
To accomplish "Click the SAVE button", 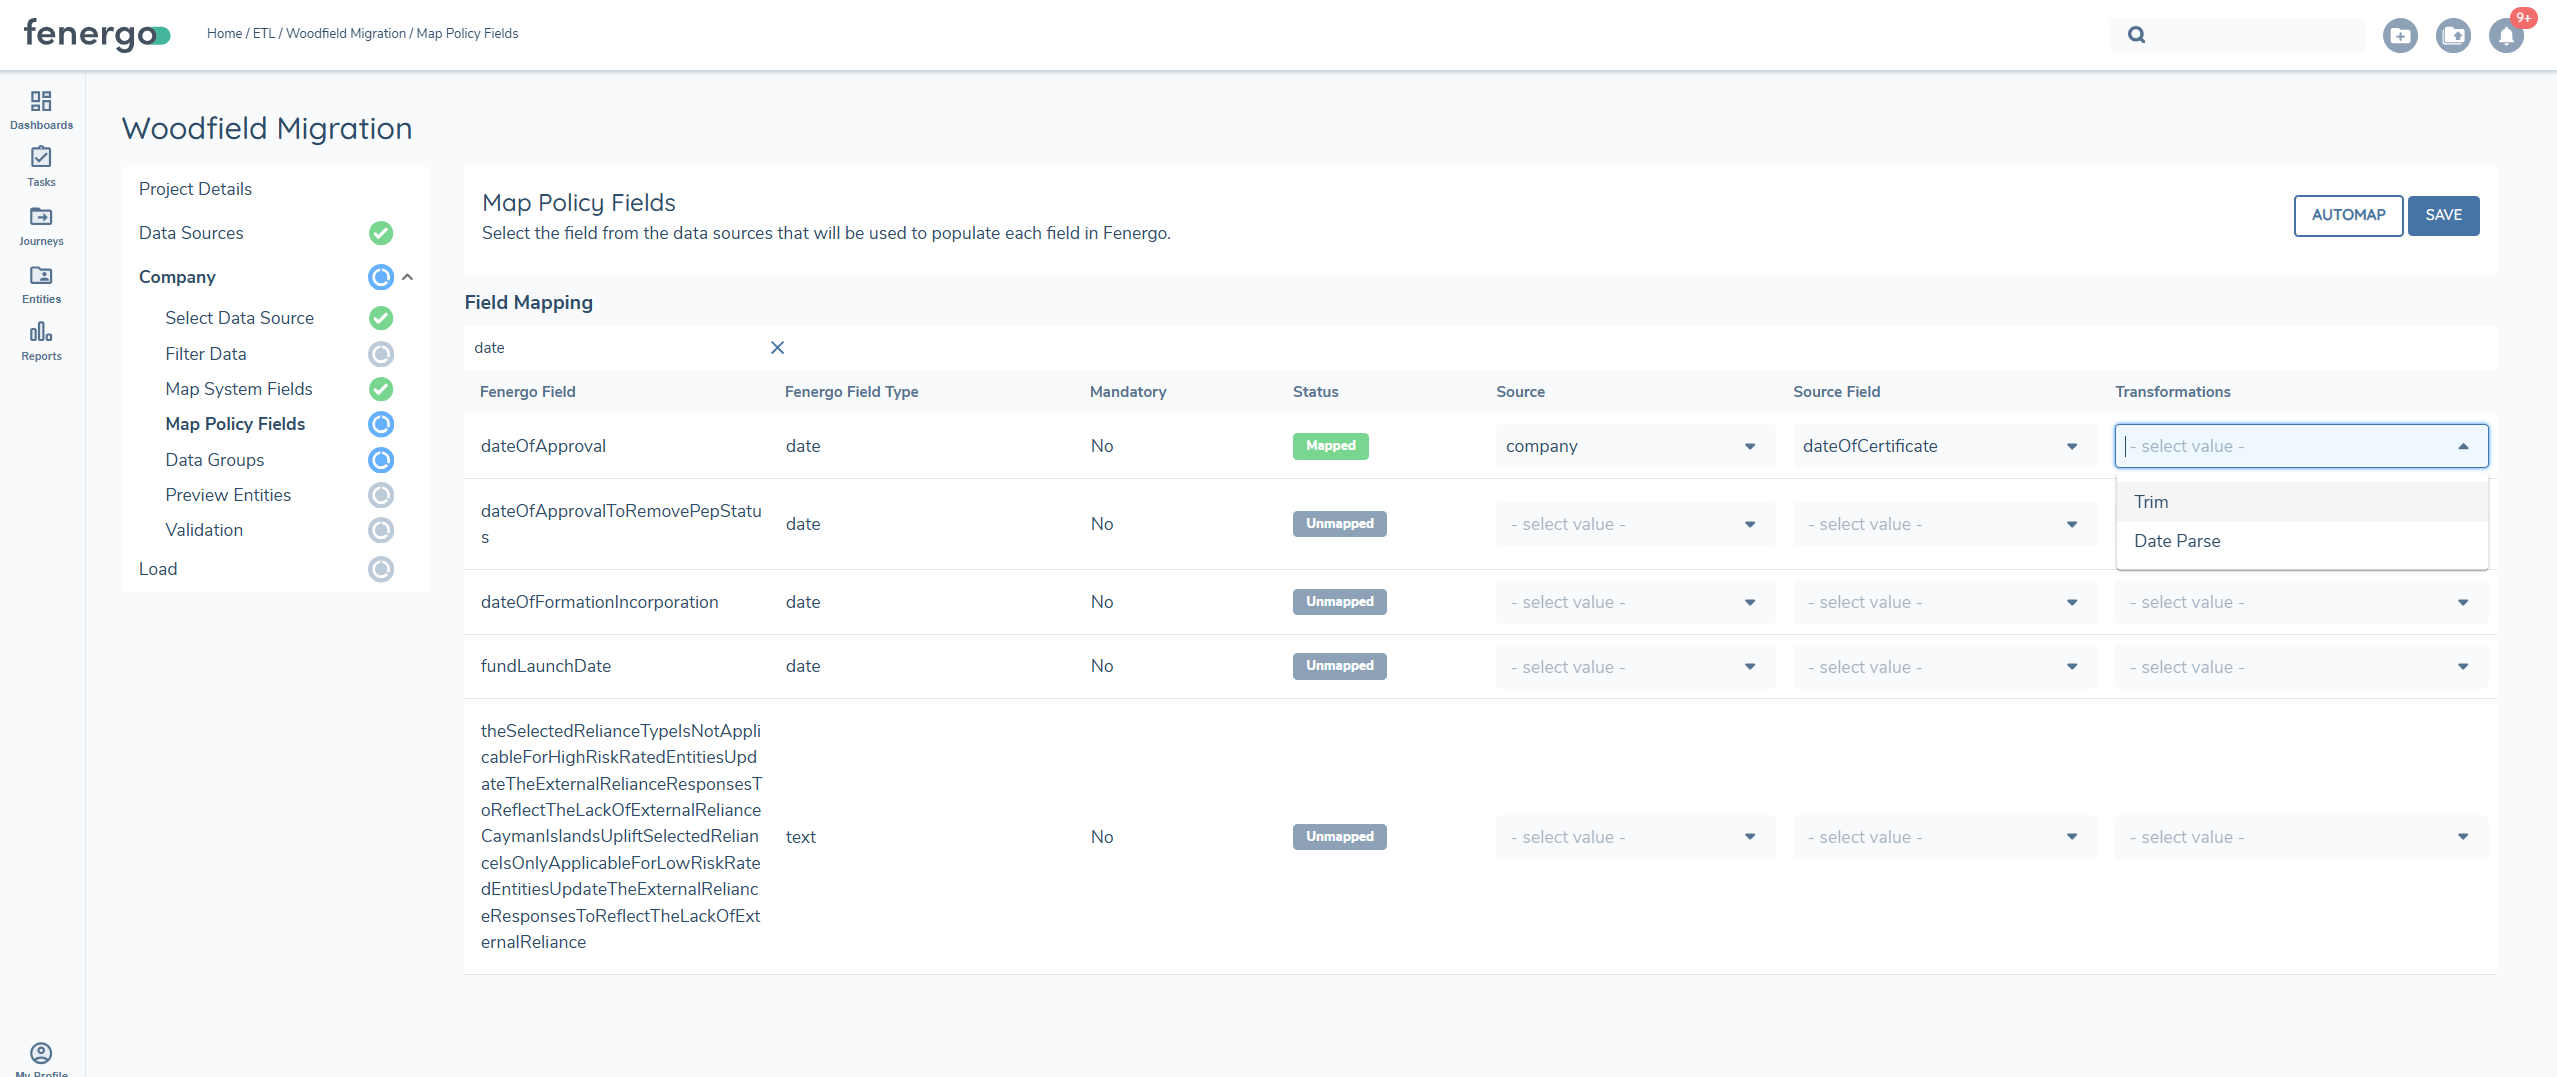I will click(x=2443, y=215).
